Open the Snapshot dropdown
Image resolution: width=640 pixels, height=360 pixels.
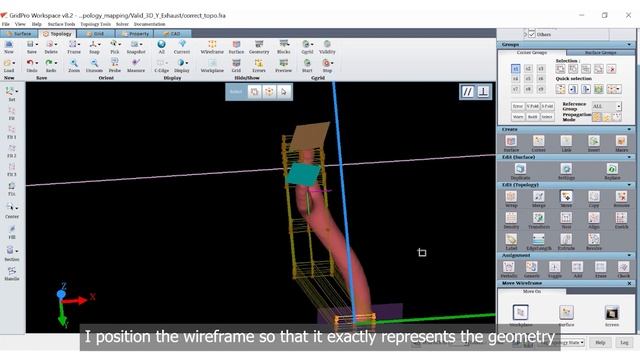click(141, 44)
